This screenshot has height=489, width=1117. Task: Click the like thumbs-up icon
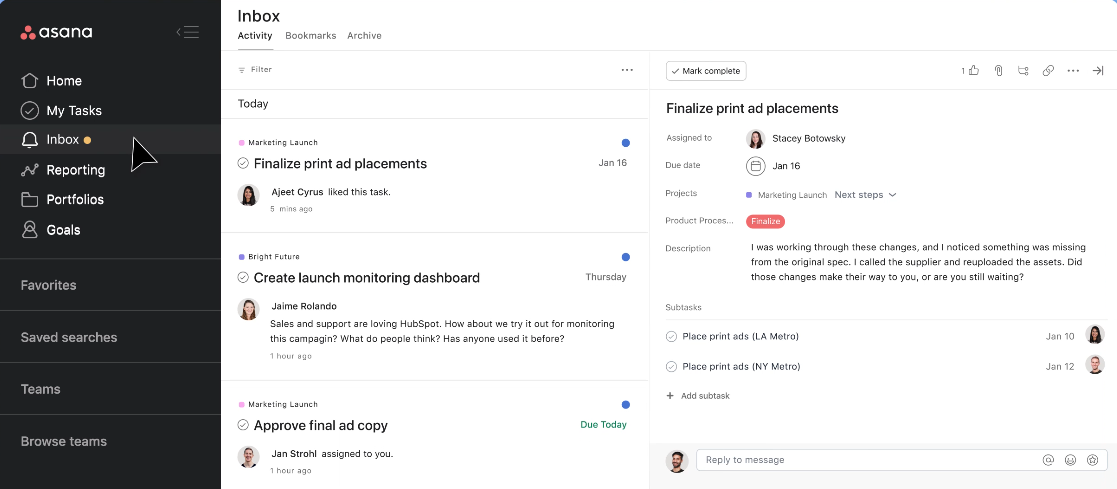pyautogui.click(x=973, y=71)
